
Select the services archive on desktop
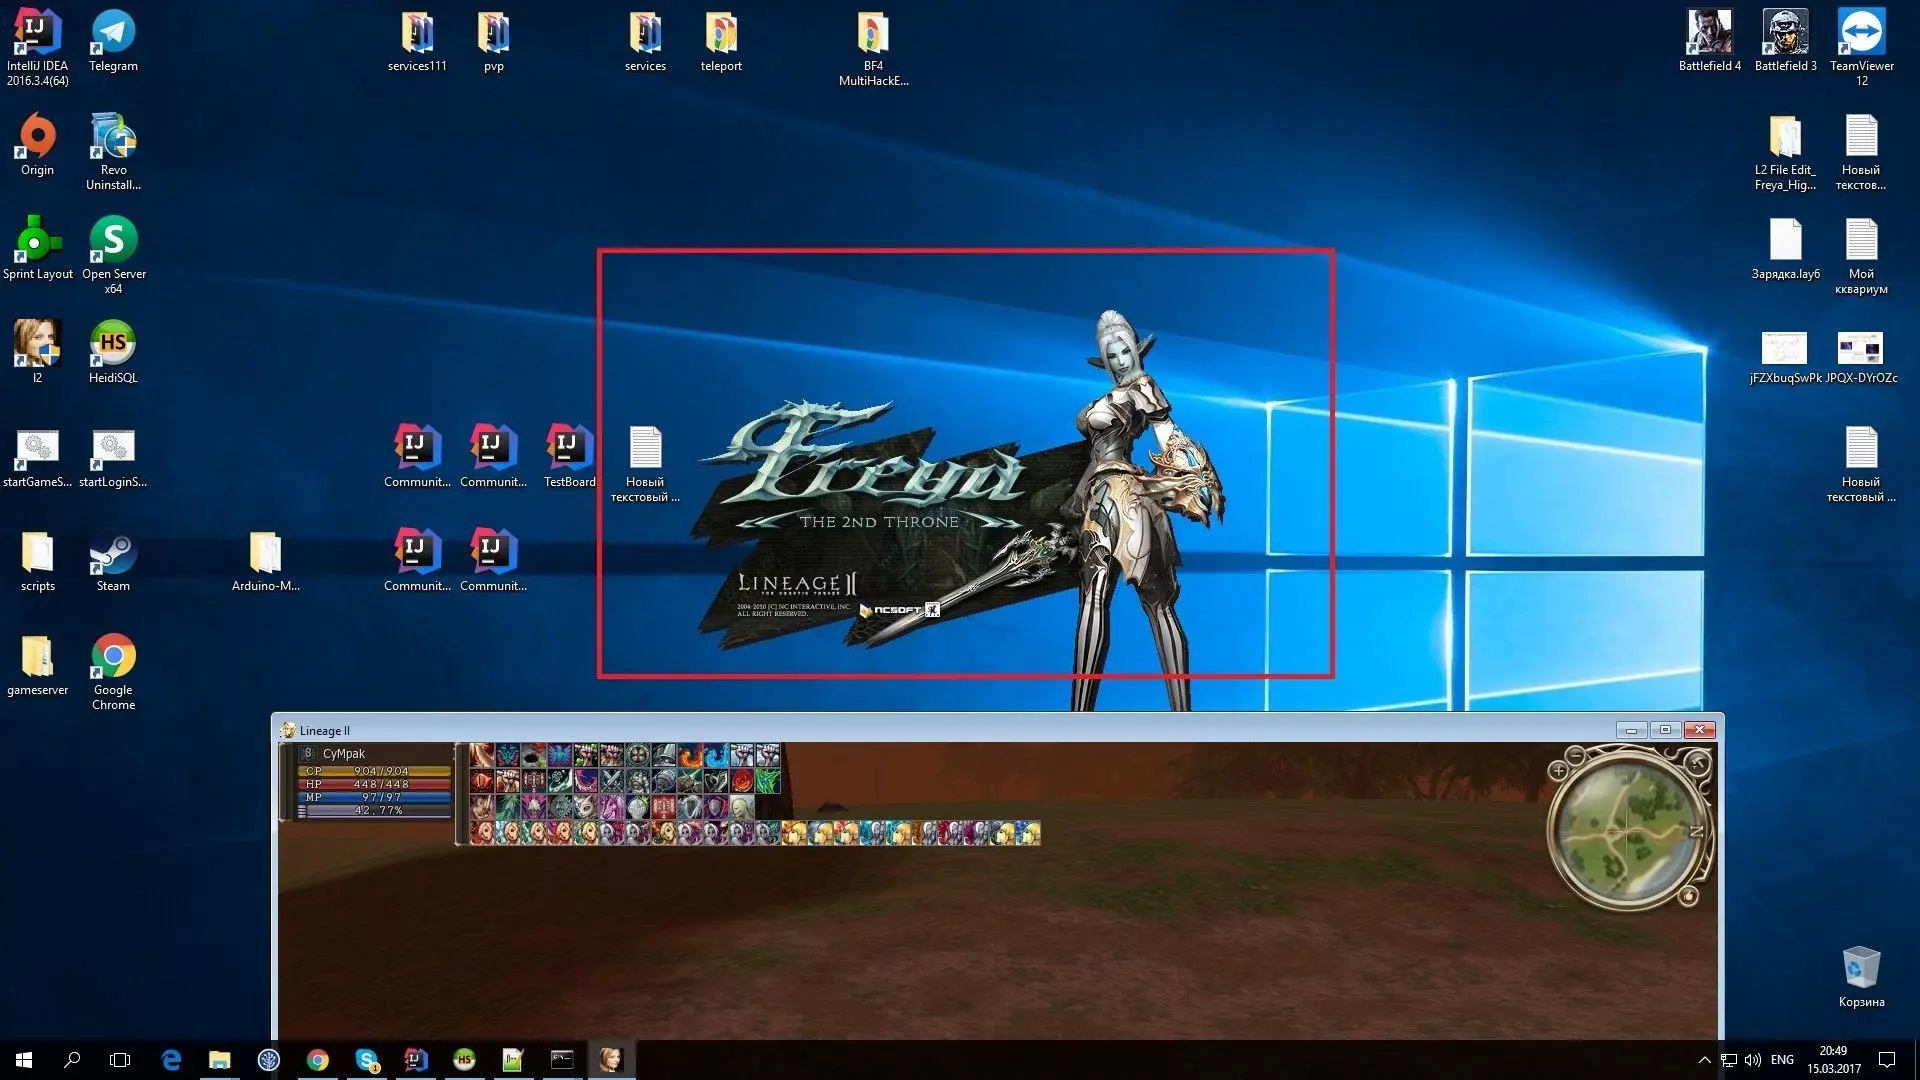click(645, 41)
